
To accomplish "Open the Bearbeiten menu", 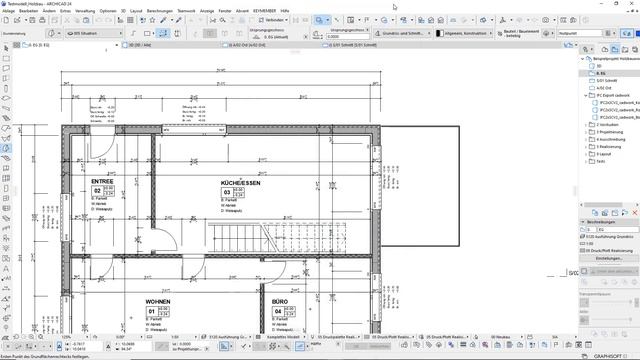I will point(29,11).
